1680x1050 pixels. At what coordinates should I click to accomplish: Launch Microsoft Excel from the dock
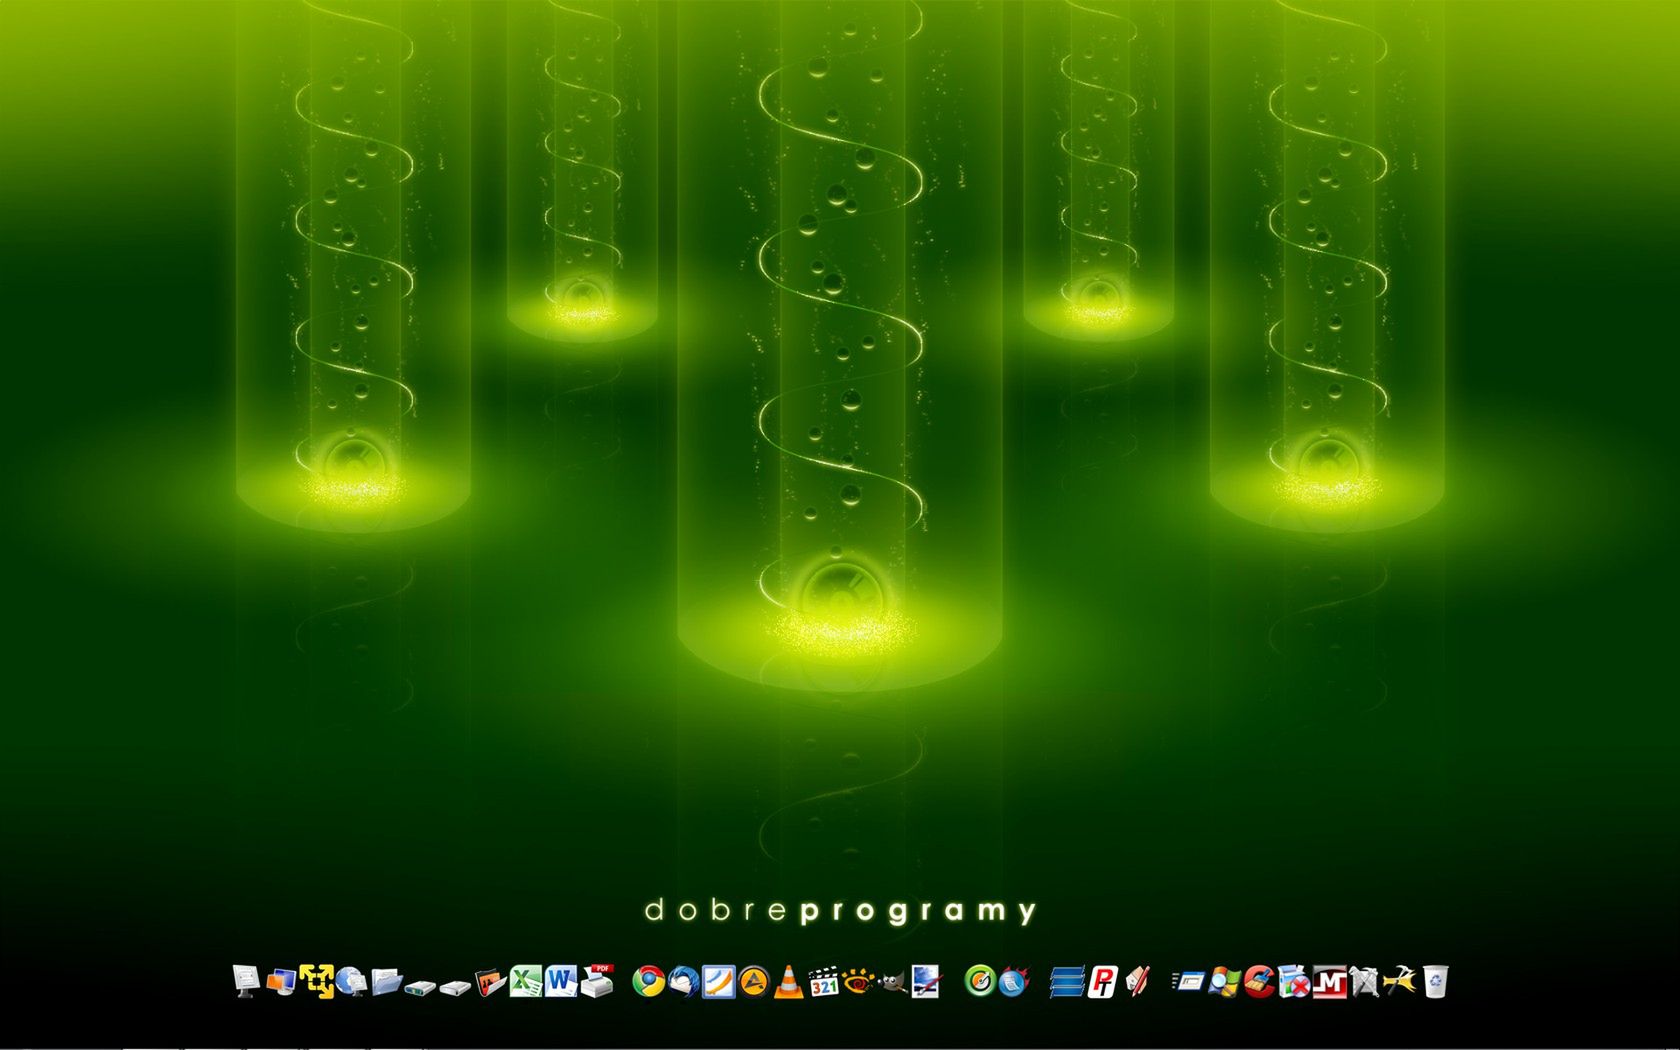pyautogui.click(x=526, y=981)
